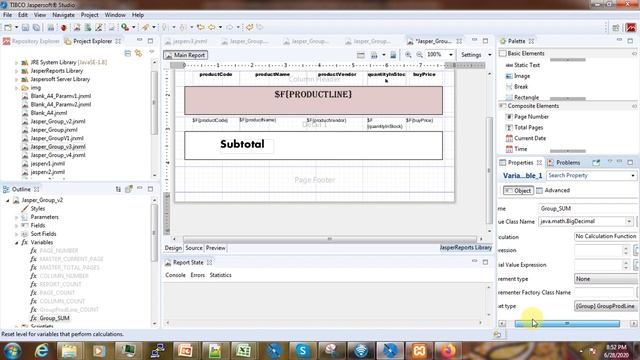
Task: Click the yellow back navigation arrow icon
Action: tap(211, 27)
